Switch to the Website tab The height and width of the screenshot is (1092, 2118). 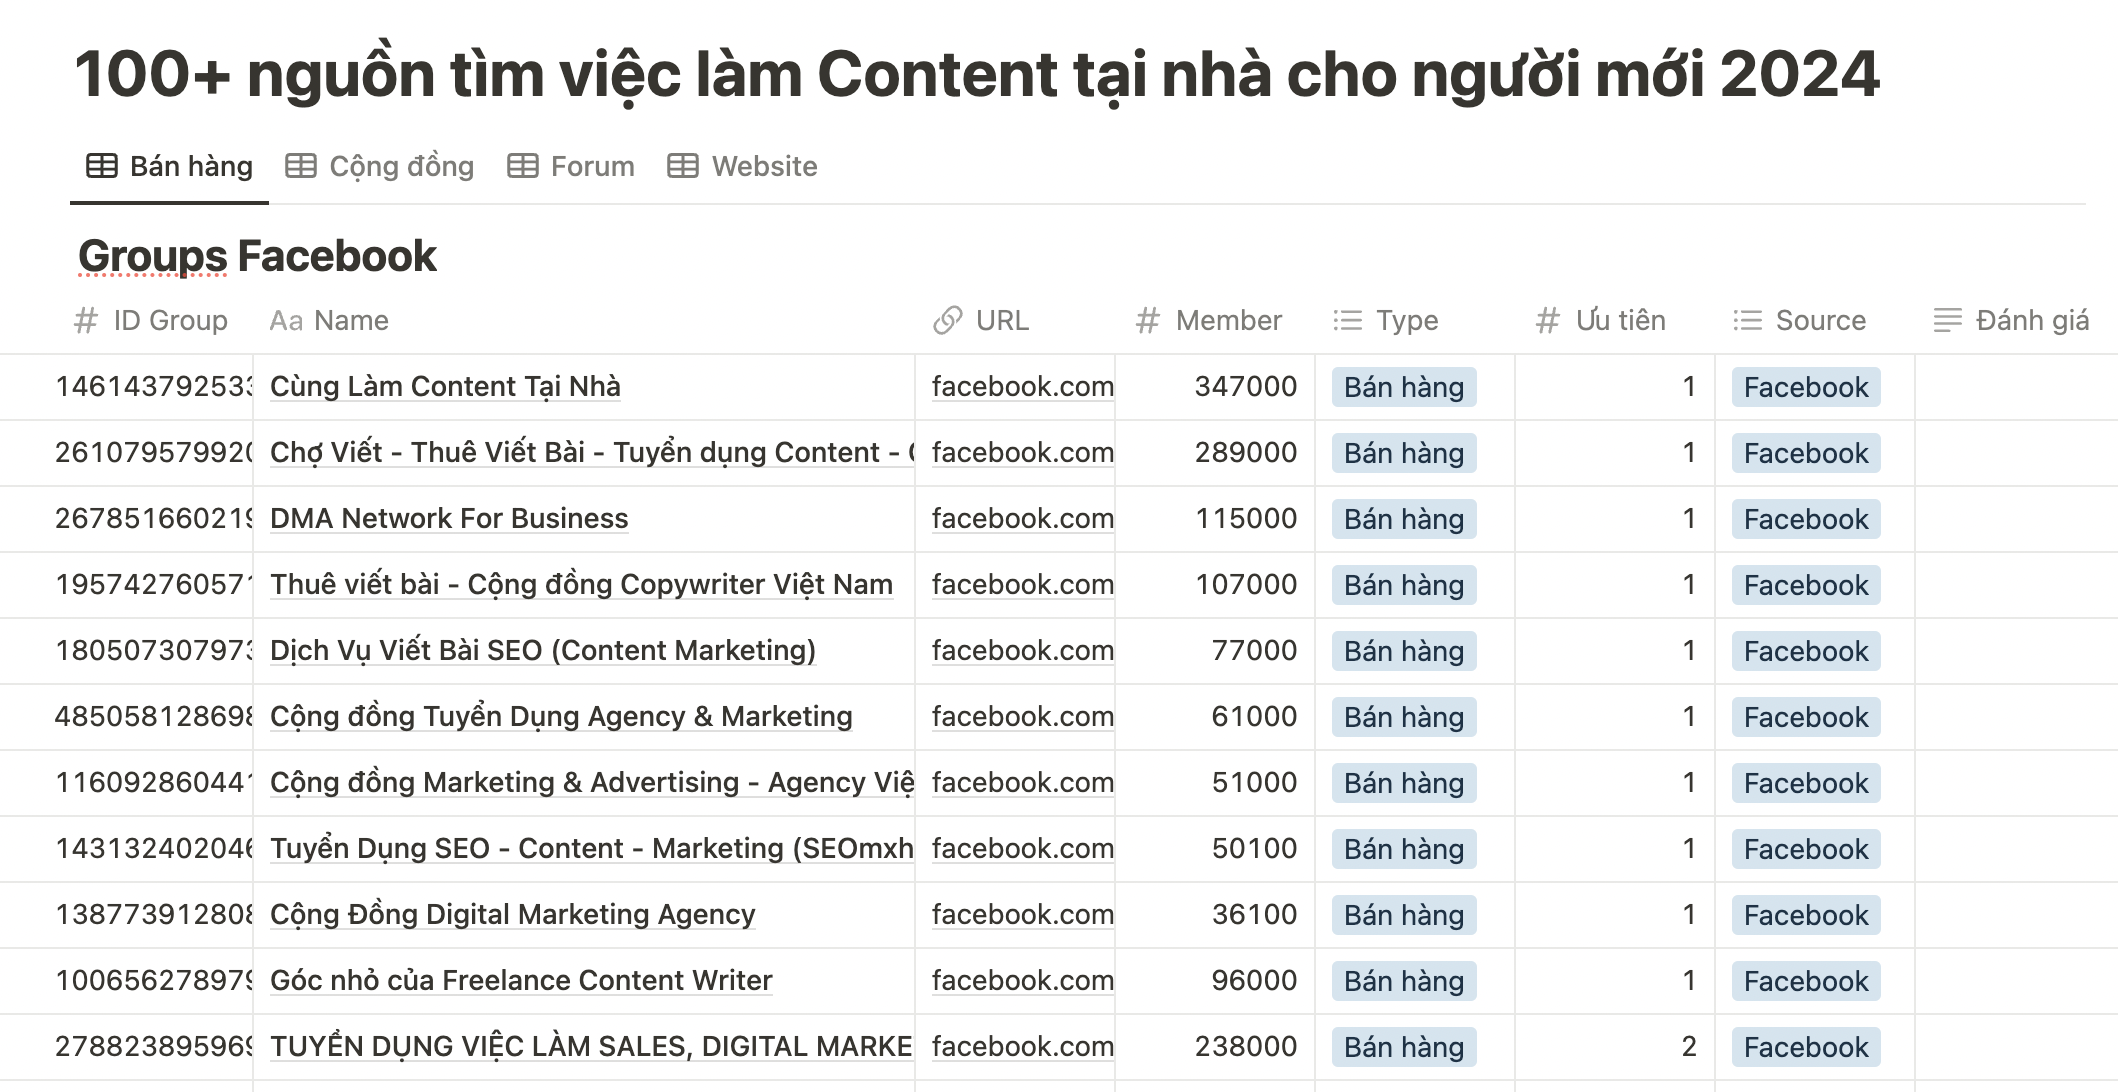(764, 166)
